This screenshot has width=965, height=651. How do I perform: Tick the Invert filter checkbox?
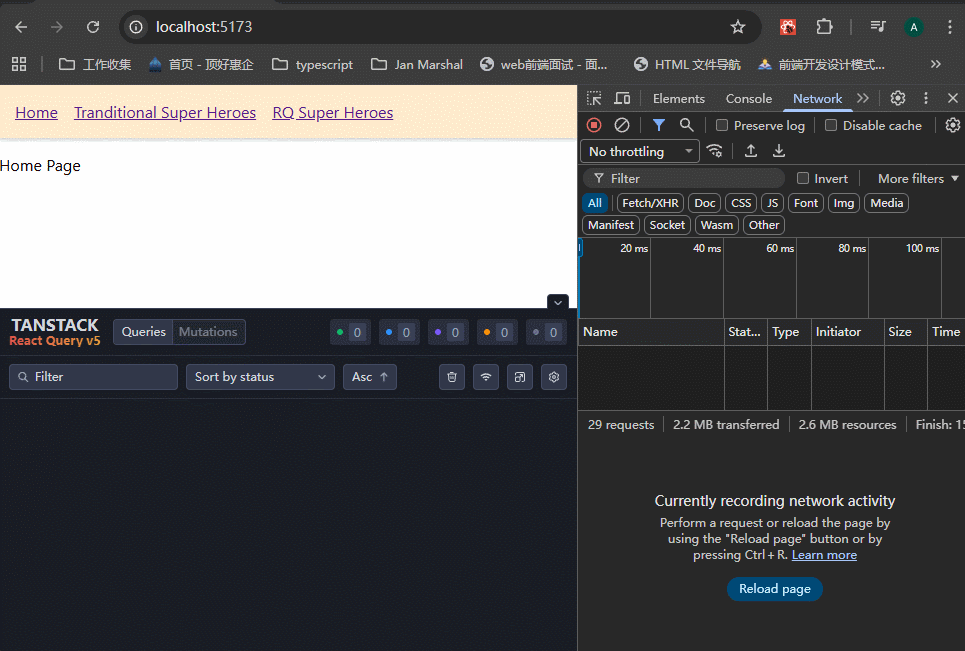(x=803, y=179)
